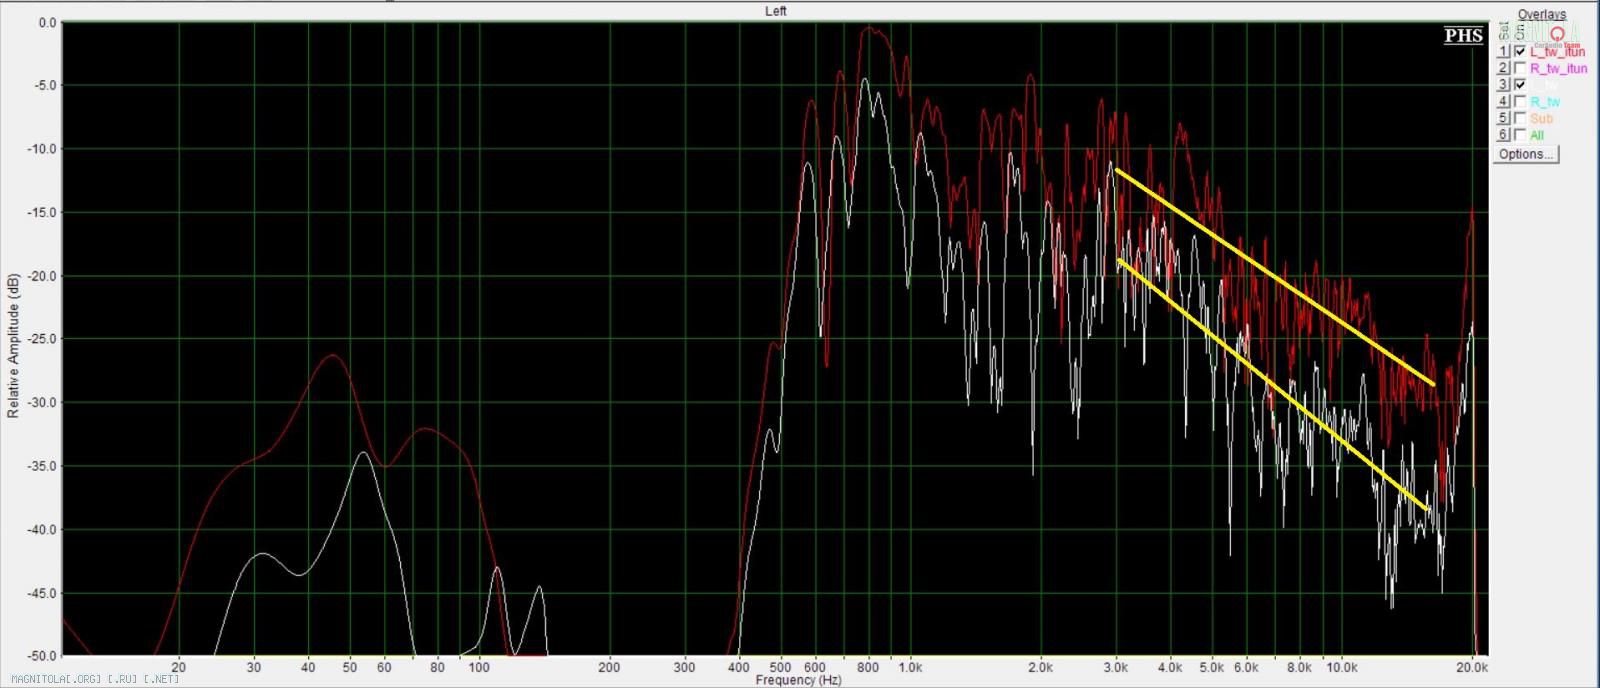Show the R_tw overlay curve
Screen dimensions: 1600x688
pos(1520,102)
